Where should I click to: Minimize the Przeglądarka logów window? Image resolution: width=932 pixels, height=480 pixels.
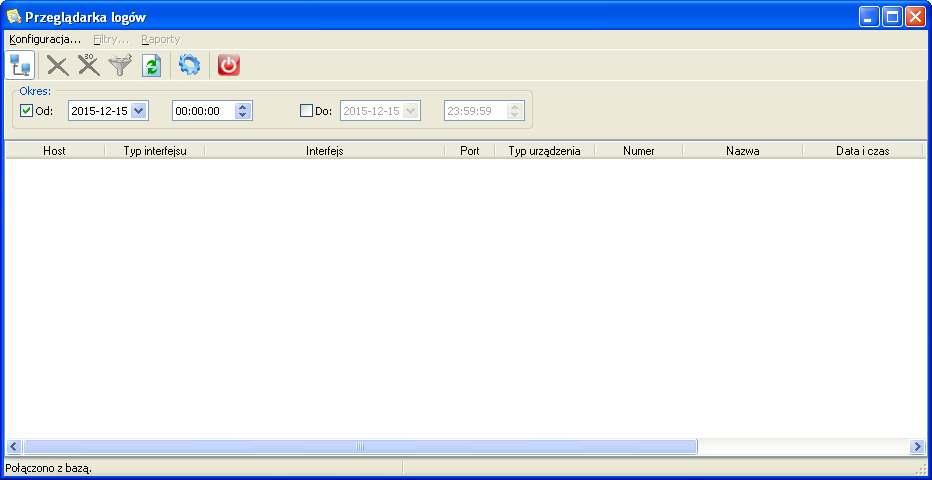[x=869, y=17]
